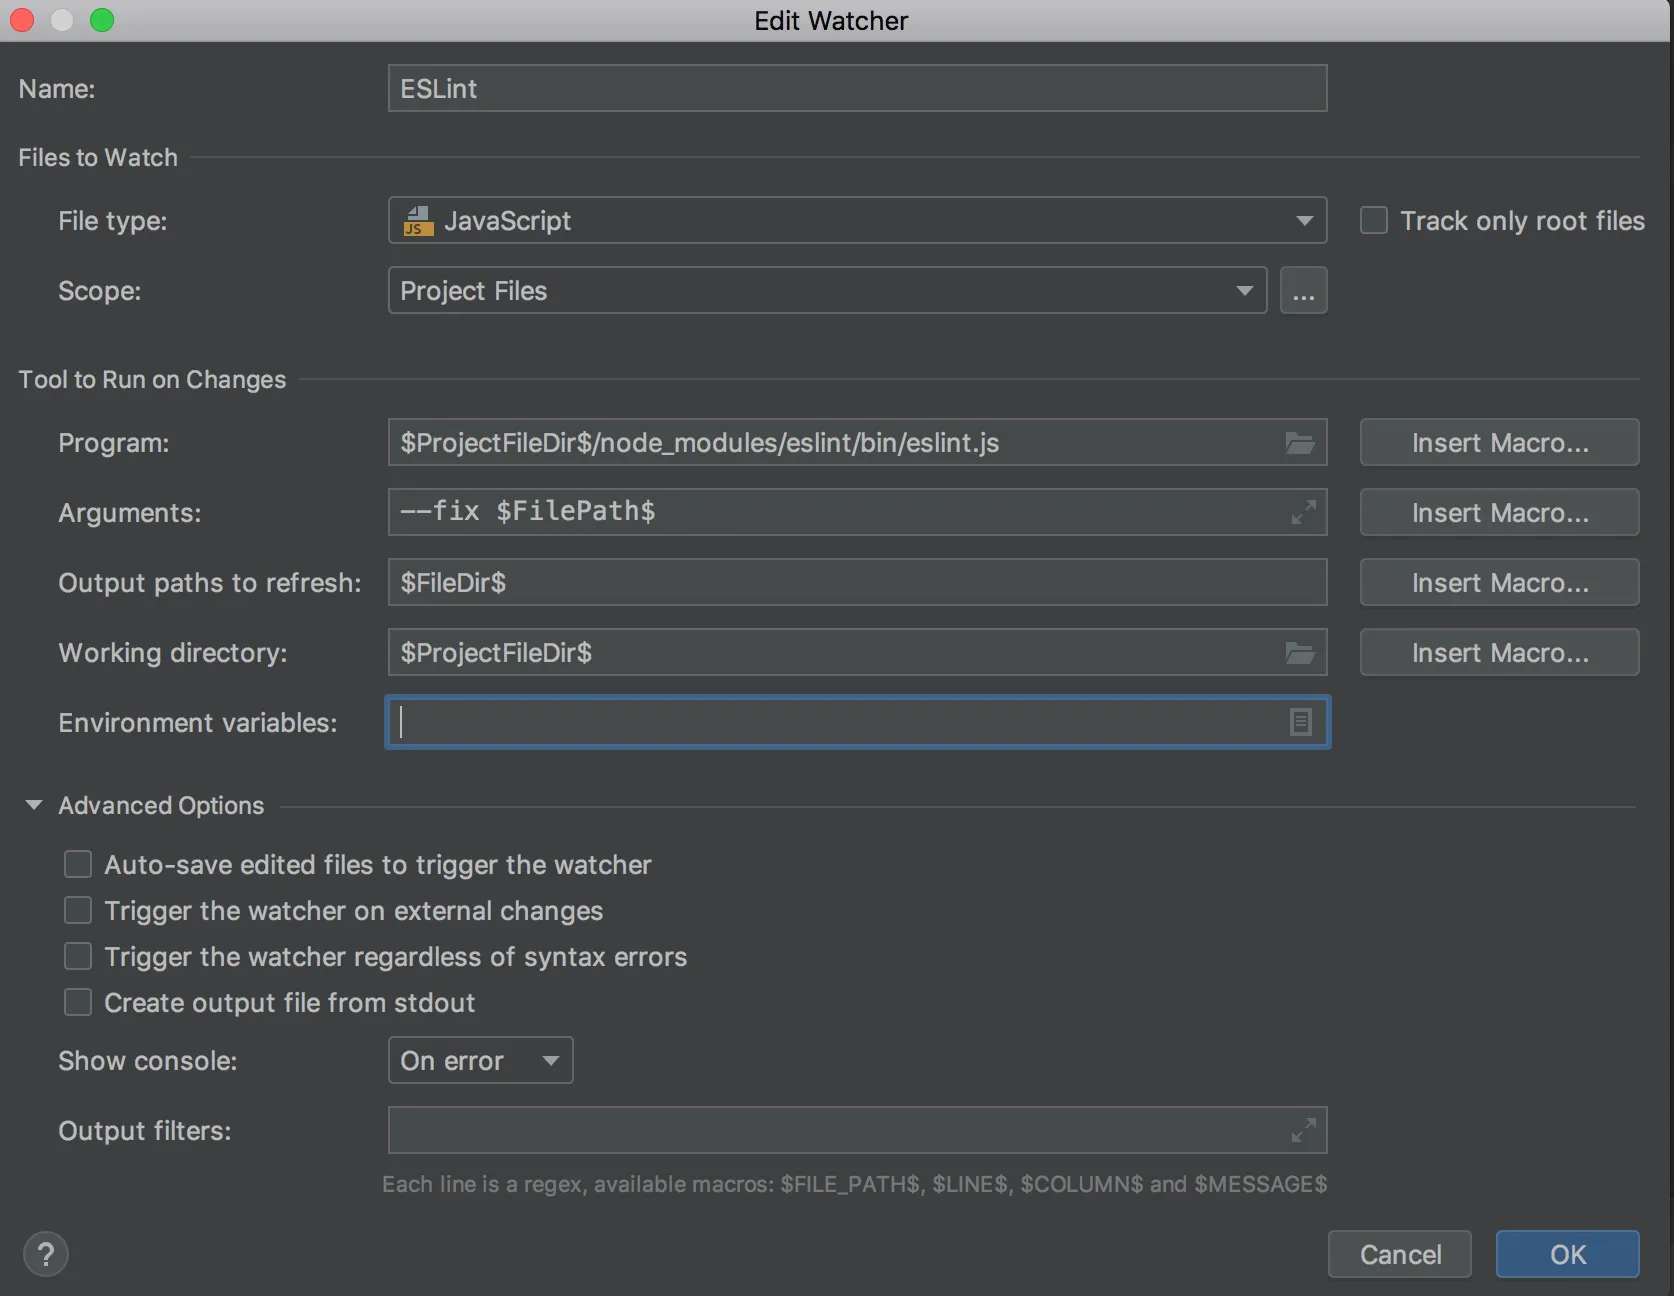
Task: Click the JavaScript file type icon
Action: point(418,221)
